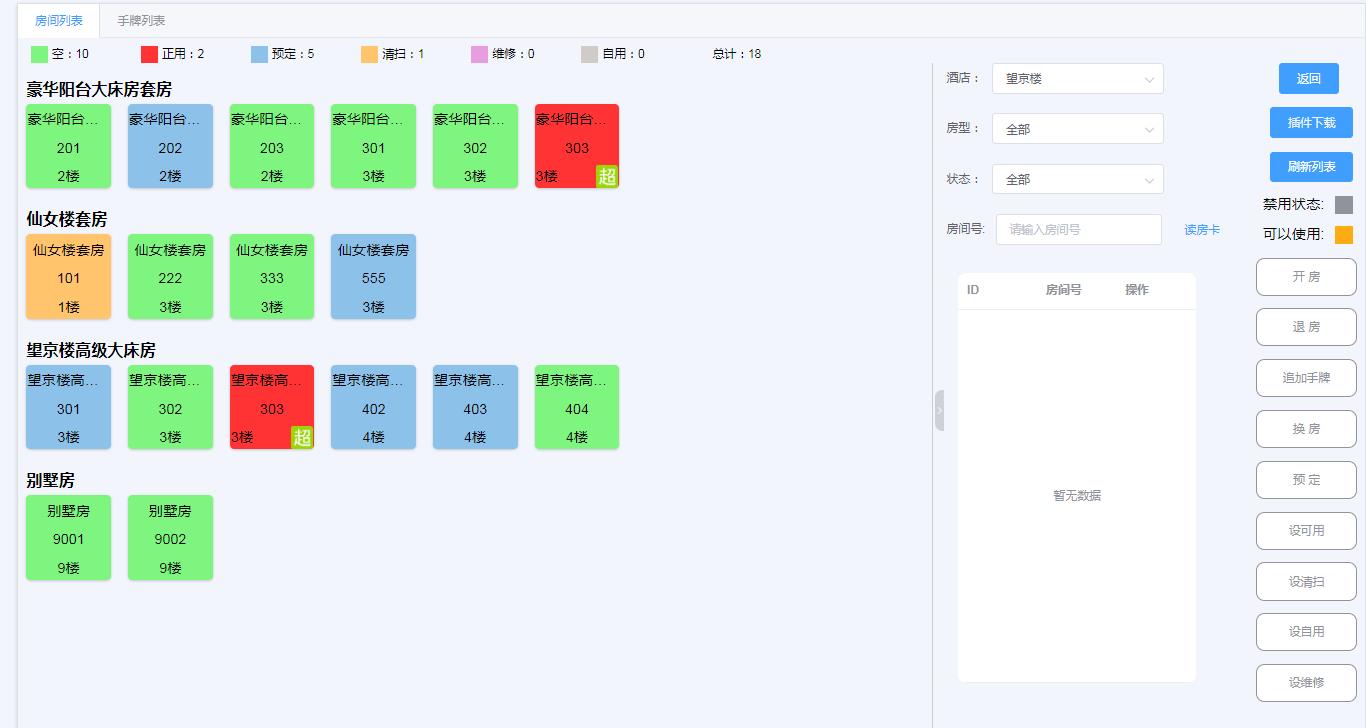Click the 开房 check-in button

tap(1306, 277)
